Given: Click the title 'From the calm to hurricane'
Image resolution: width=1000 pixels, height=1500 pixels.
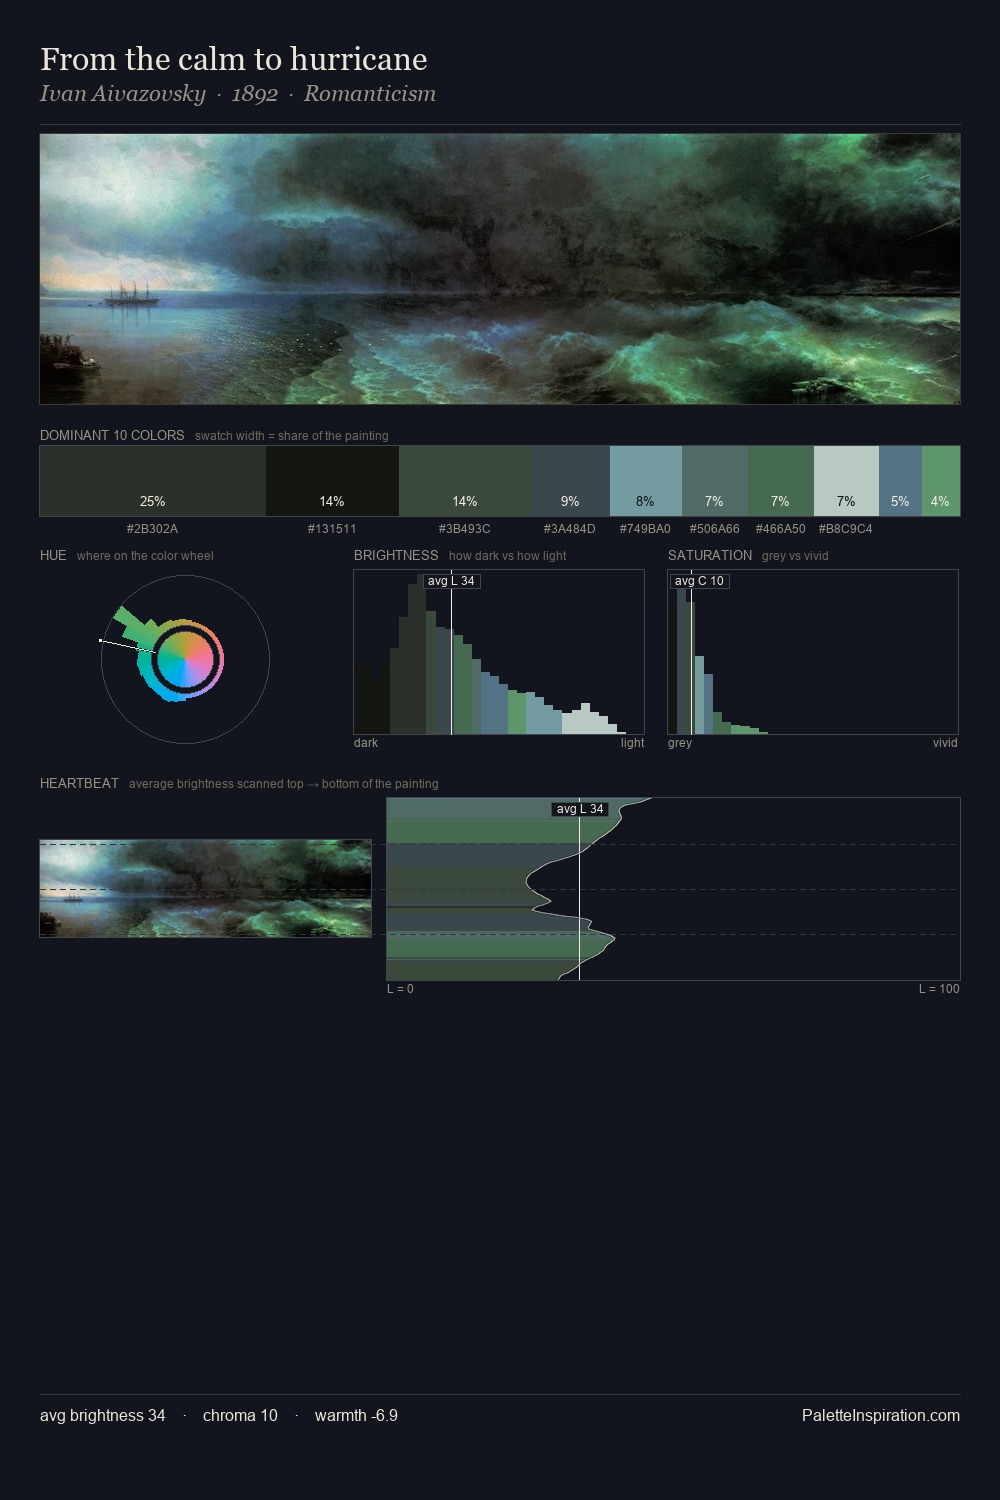Looking at the screenshot, I should point(234,59).
